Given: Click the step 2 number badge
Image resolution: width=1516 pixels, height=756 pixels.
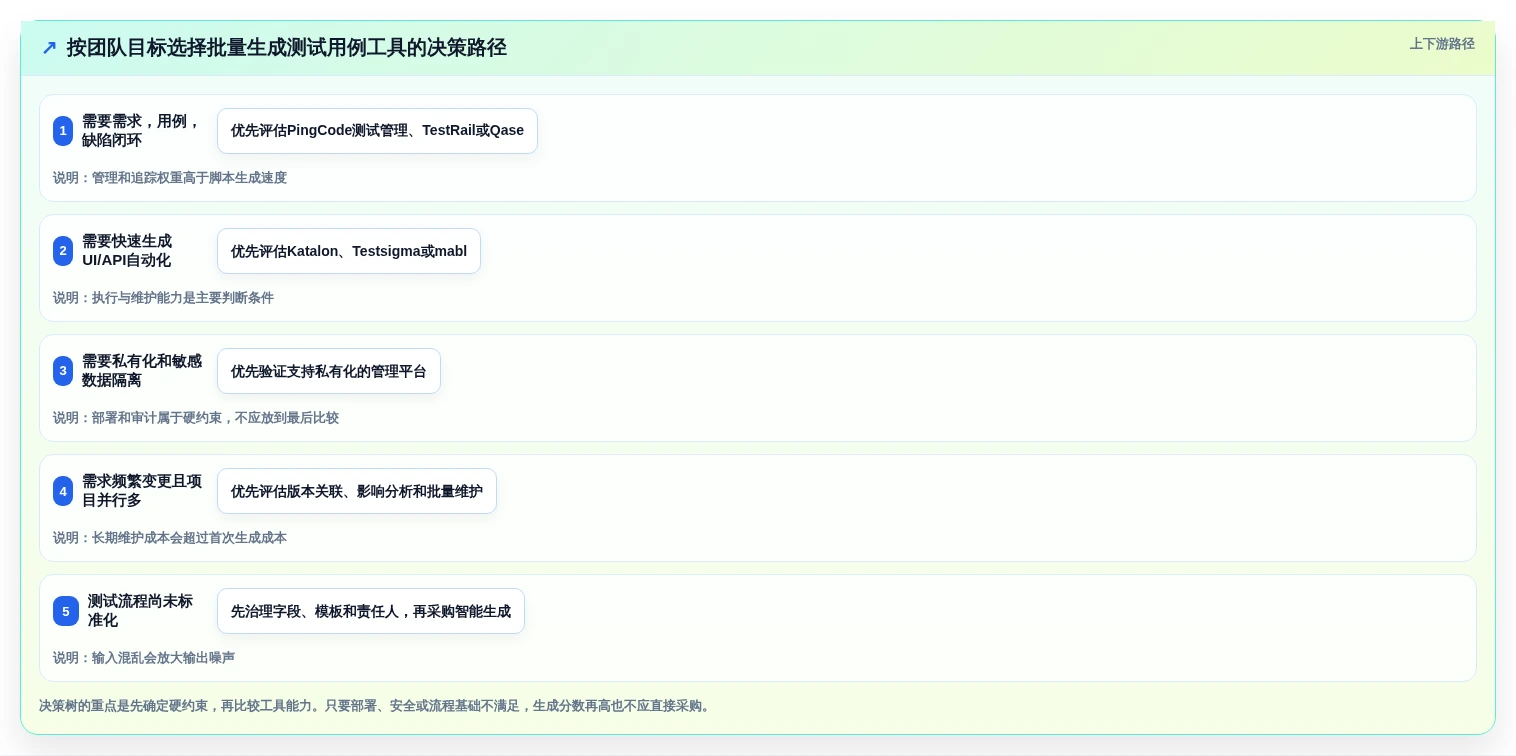Looking at the screenshot, I should click(x=63, y=251).
